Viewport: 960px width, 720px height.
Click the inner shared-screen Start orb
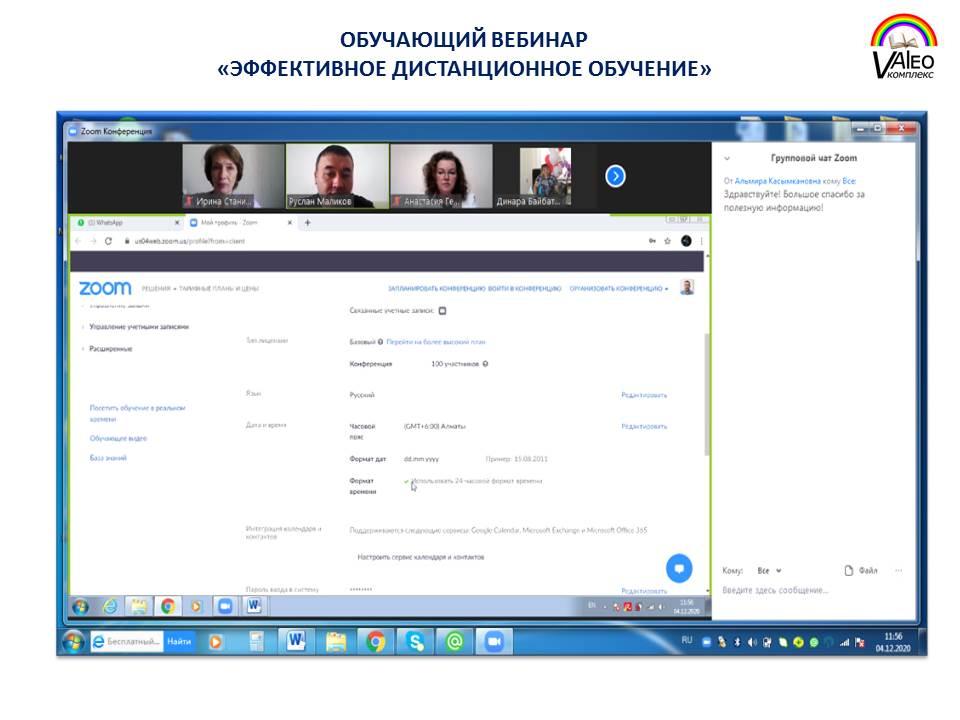coord(80,607)
